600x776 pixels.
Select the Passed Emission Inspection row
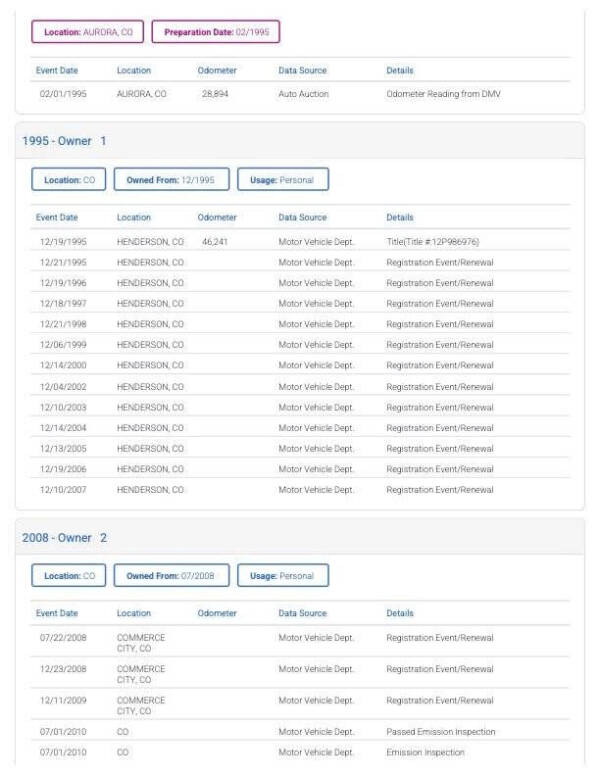300,731
